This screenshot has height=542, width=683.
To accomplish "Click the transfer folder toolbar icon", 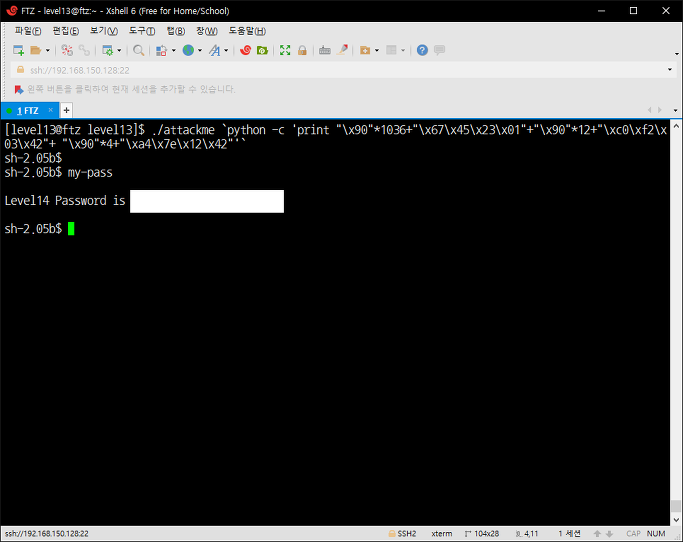I will [365, 51].
